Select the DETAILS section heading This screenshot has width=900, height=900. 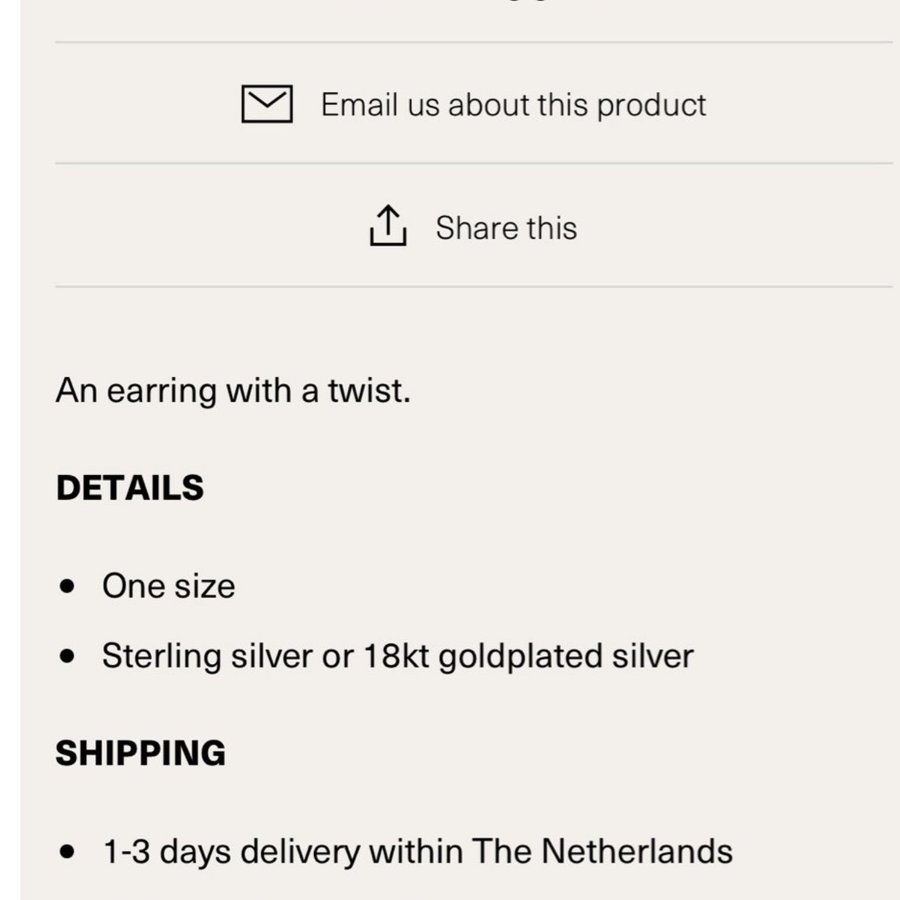pos(130,488)
